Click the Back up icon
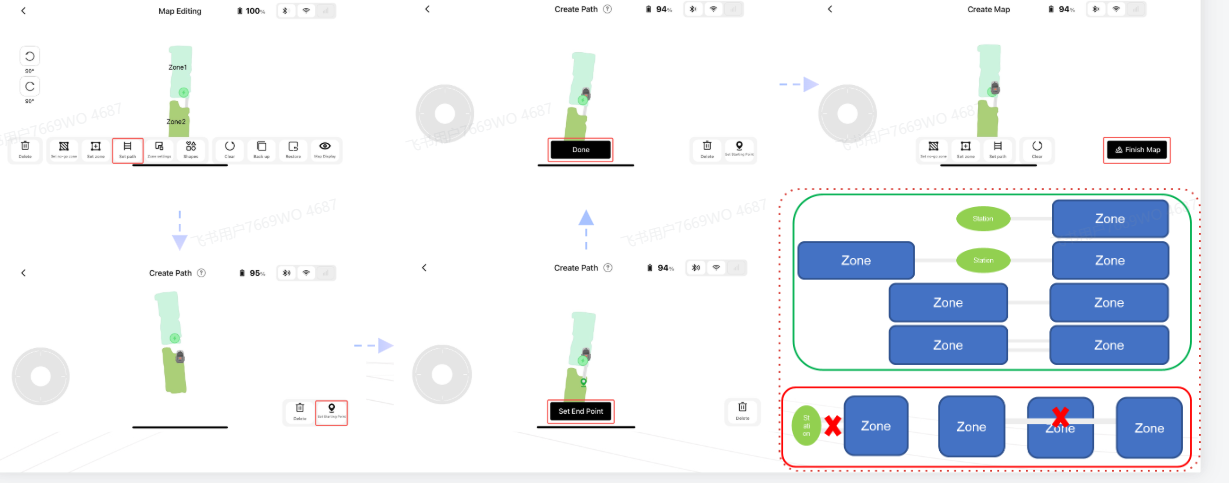Viewport: 1229px width, 483px height. [261, 150]
